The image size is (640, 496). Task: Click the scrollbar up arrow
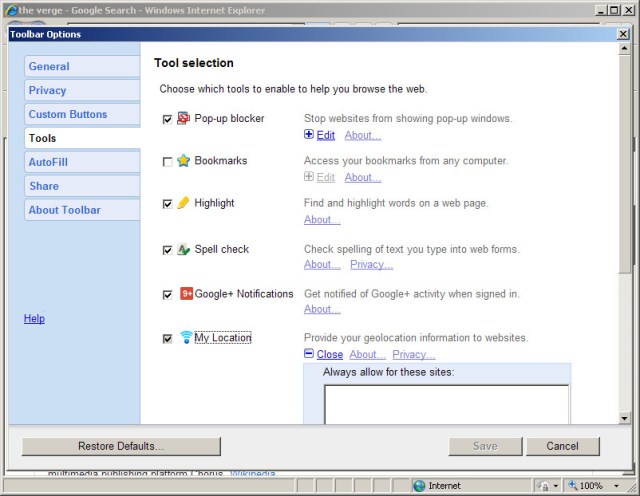coord(624,49)
